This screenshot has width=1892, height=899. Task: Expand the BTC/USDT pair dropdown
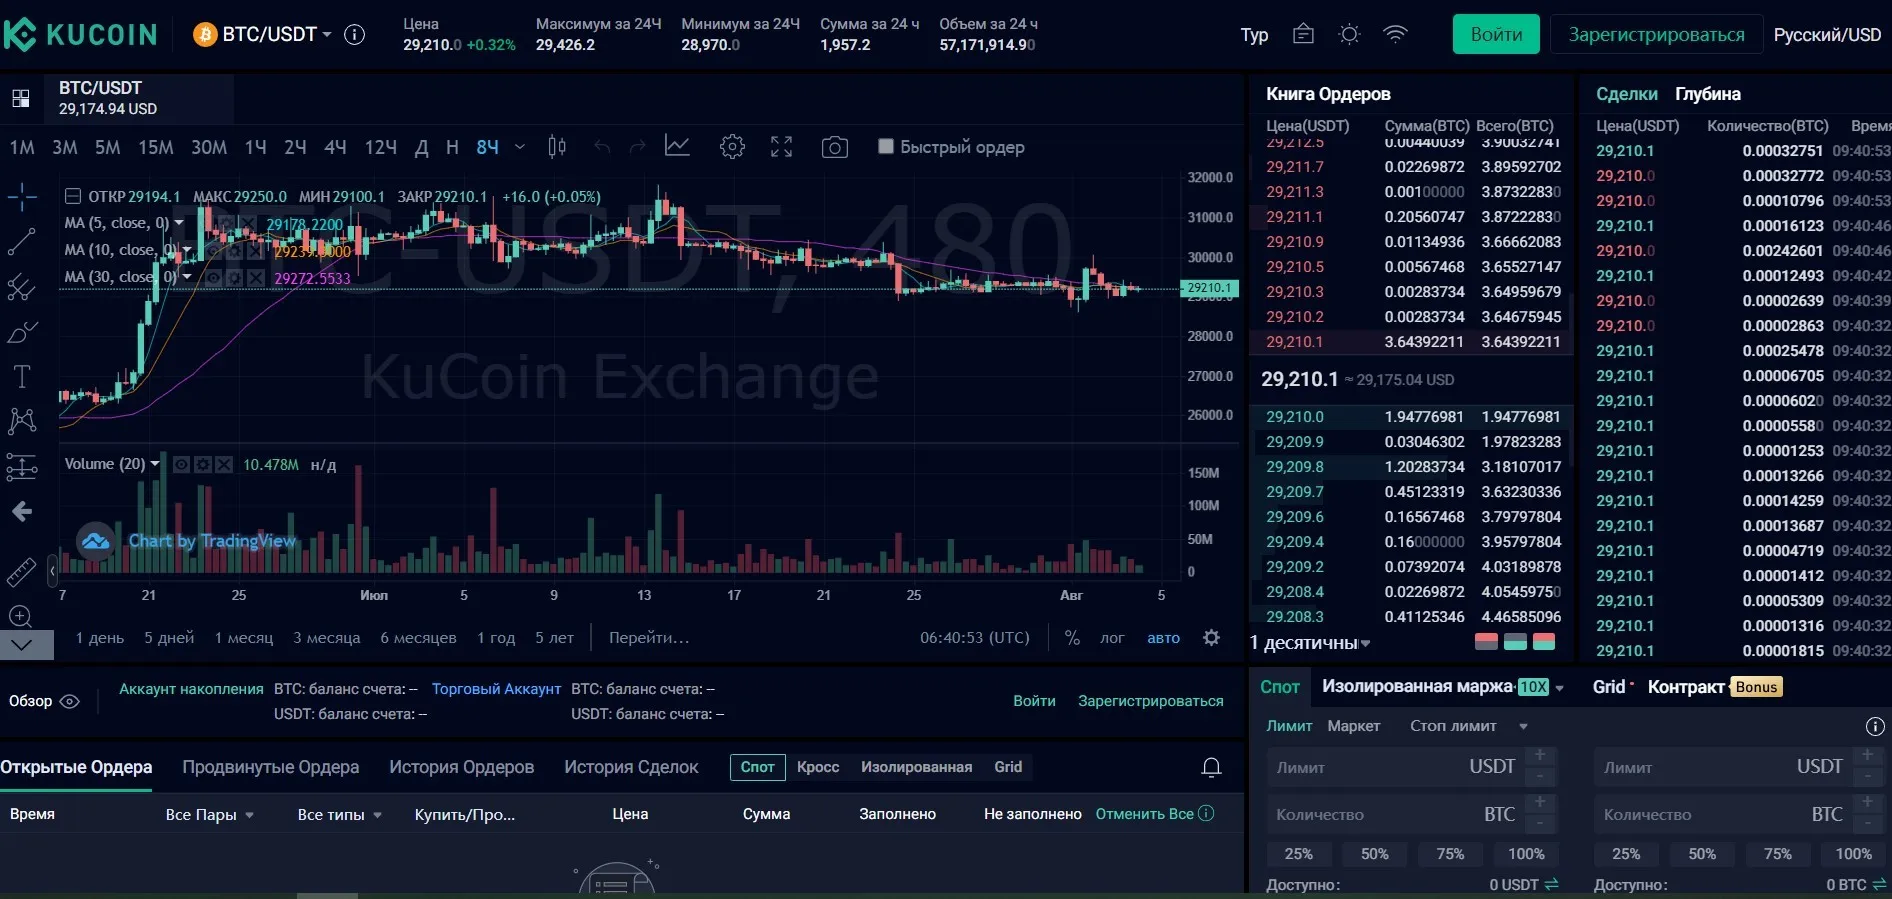tap(326, 34)
